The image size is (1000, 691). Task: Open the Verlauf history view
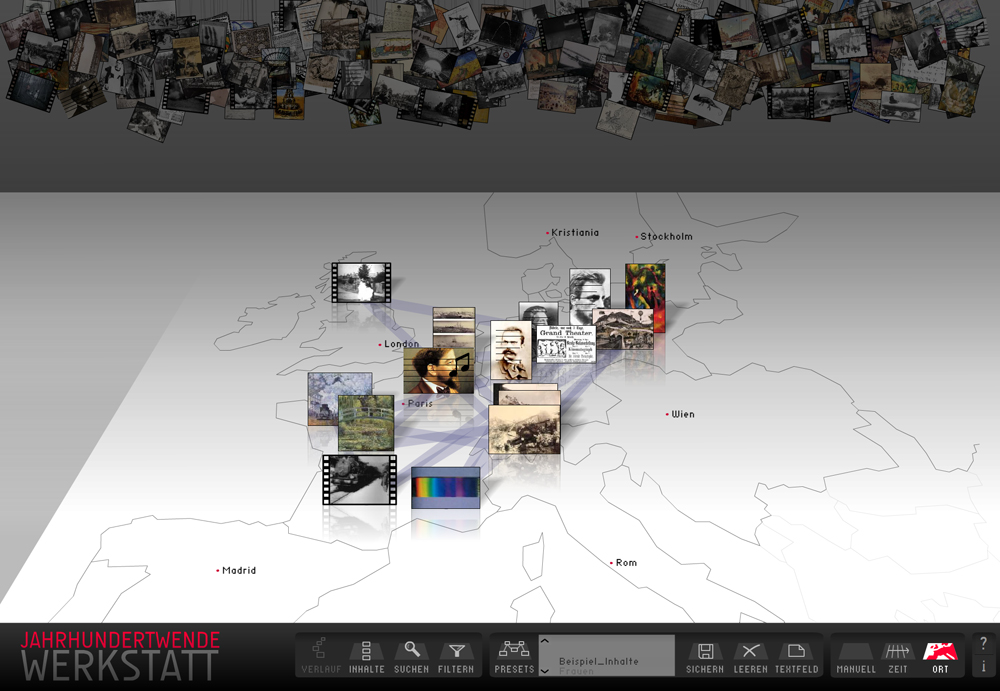pos(321,655)
